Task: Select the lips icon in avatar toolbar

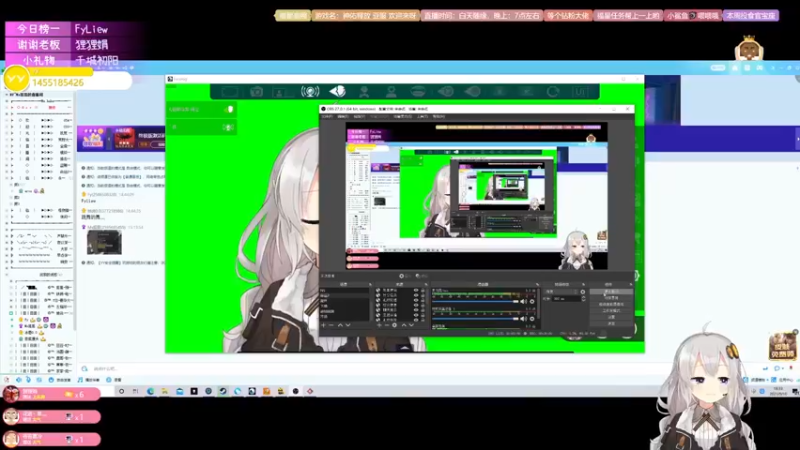Action: point(418,91)
